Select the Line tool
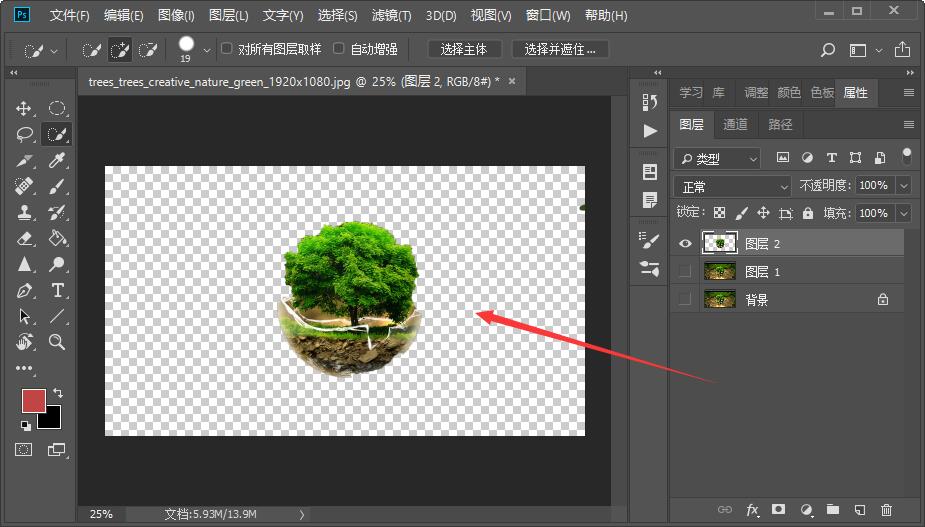The height and width of the screenshot is (527, 925). (x=57, y=316)
